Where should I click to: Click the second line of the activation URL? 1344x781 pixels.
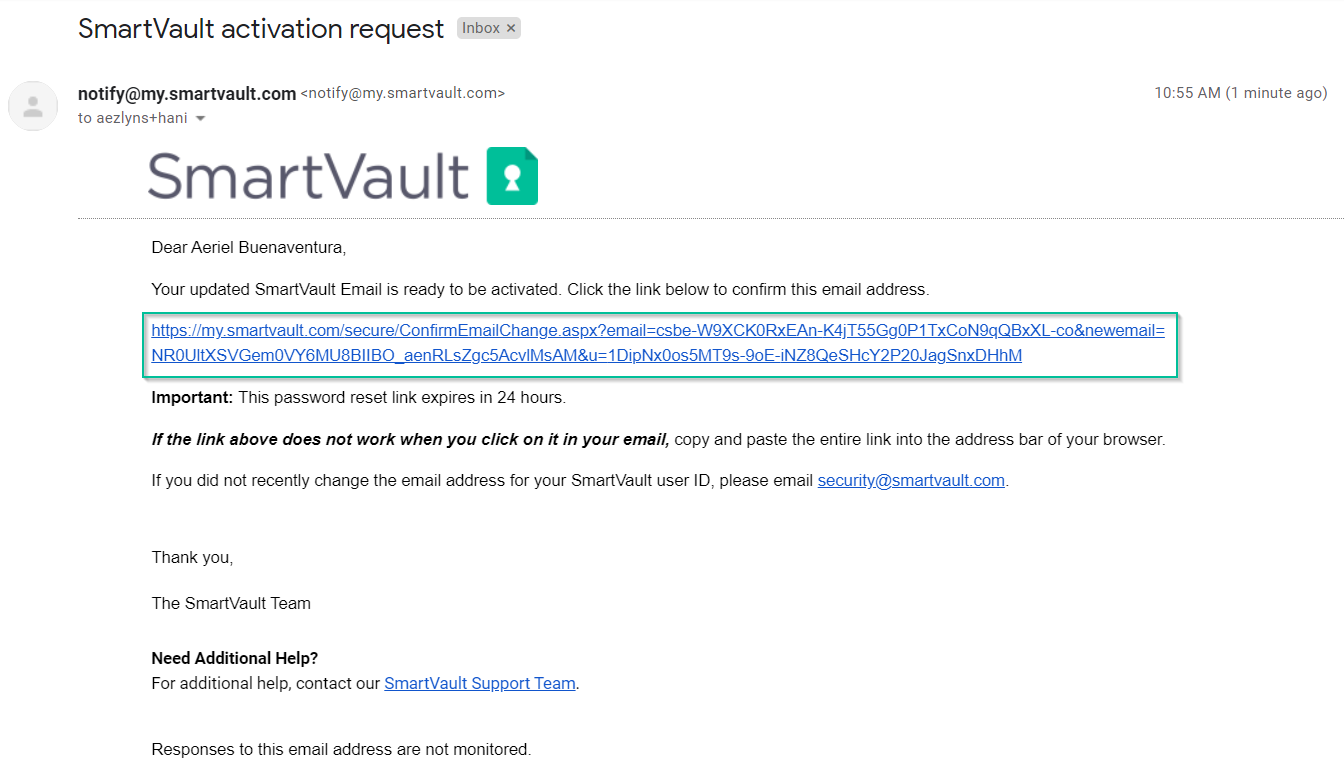[x=587, y=355]
